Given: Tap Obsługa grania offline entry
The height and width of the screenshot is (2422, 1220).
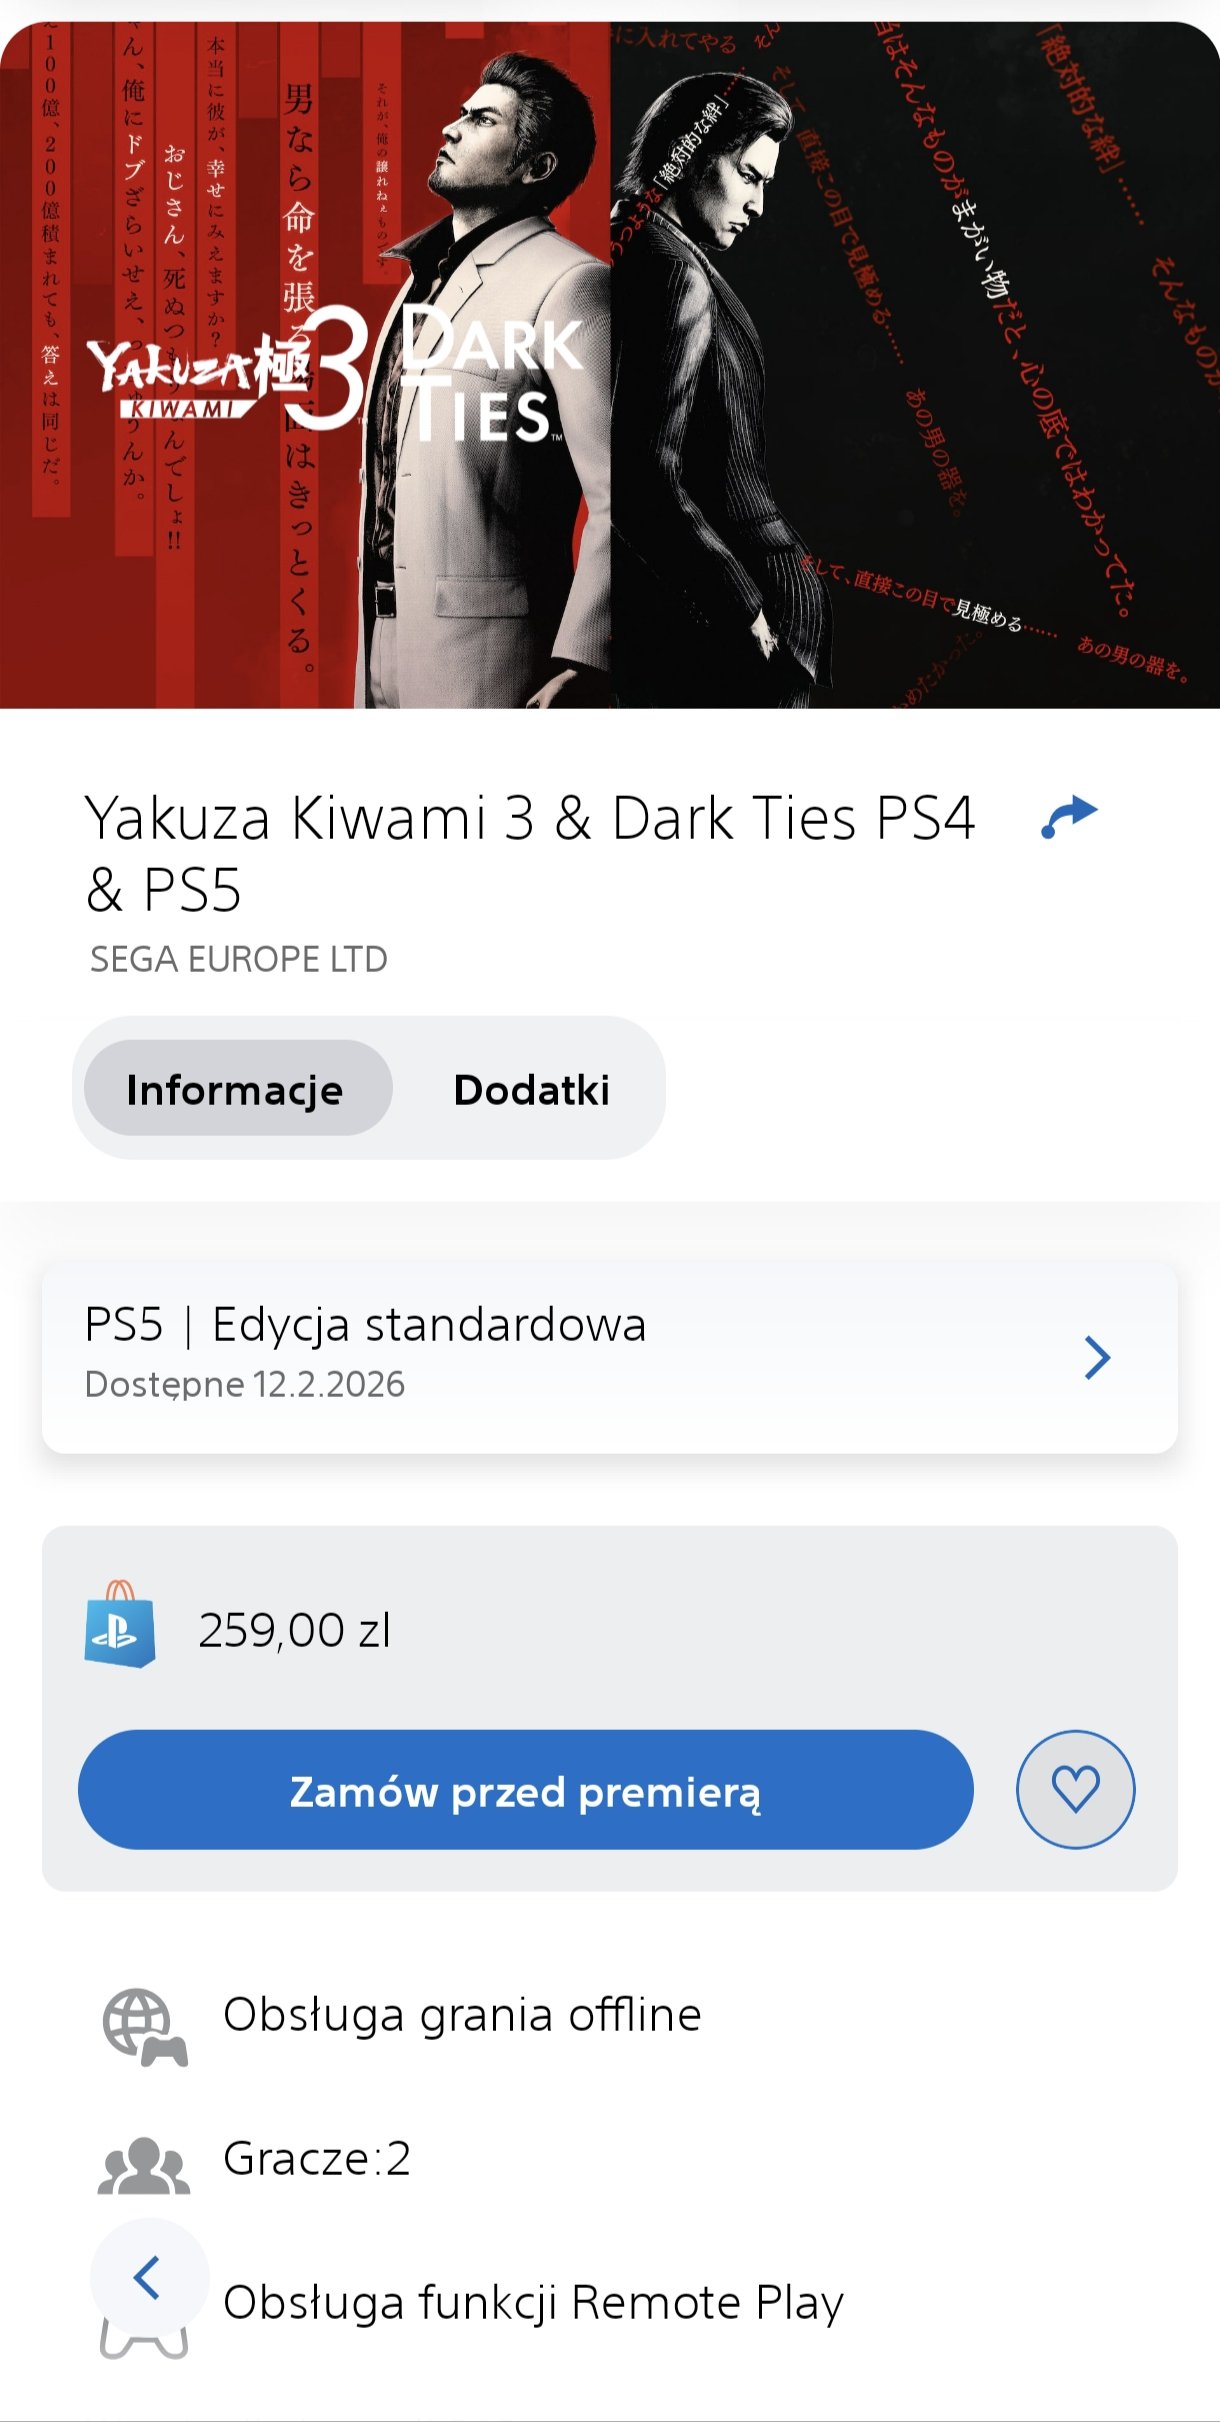Looking at the screenshot, I should coord(462,2014).
